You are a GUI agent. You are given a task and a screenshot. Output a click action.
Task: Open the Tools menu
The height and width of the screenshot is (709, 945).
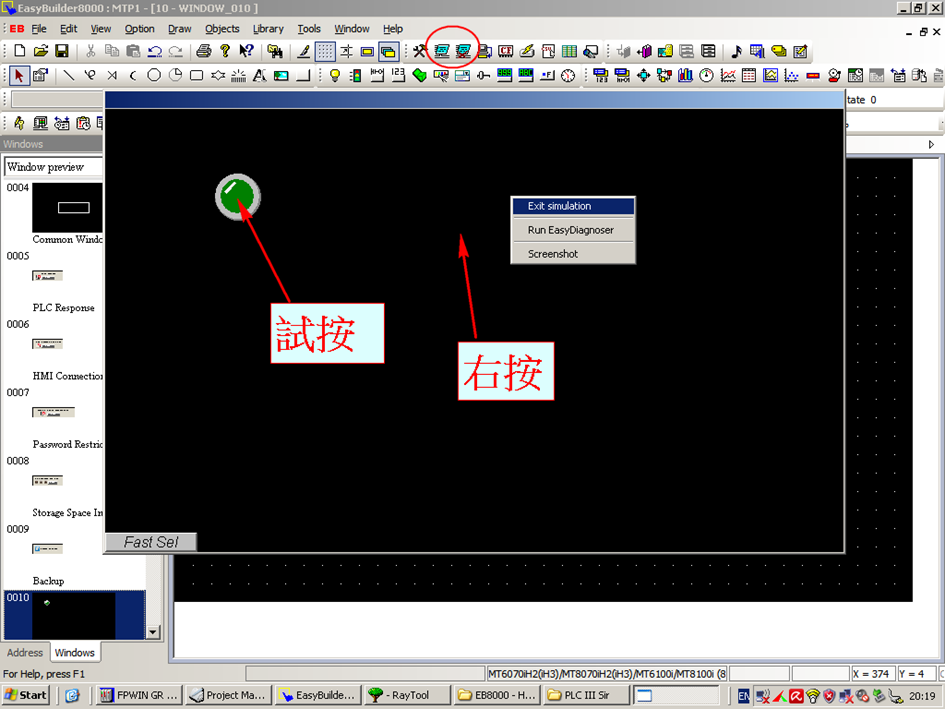[309, 28]
